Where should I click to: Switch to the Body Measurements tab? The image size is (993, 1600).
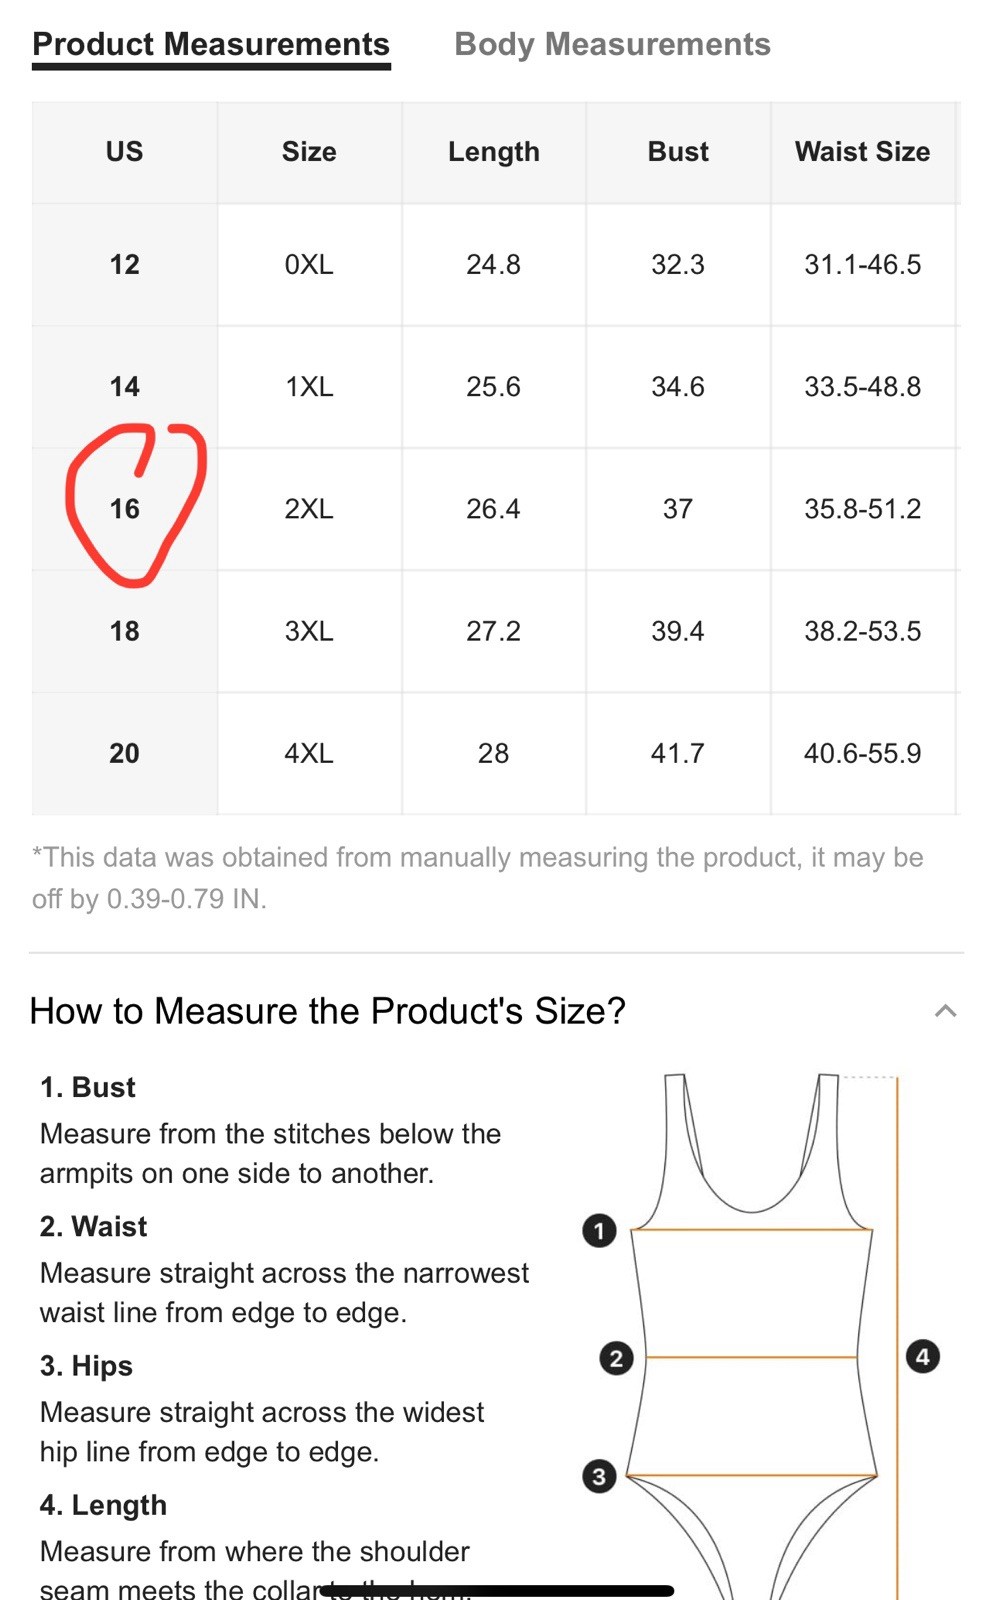pyautogui.click(x=612, y=45)
